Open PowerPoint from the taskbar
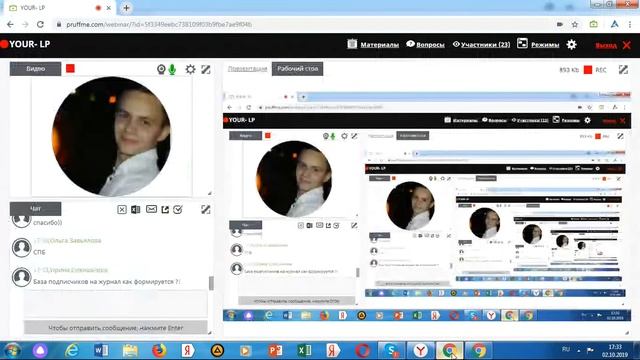 (275, 350)
